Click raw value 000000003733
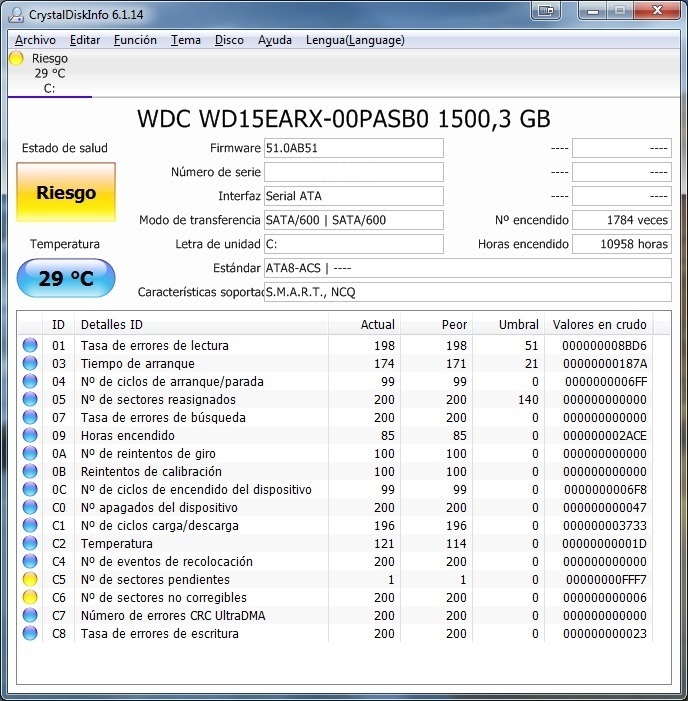 [x=605, y=526]
